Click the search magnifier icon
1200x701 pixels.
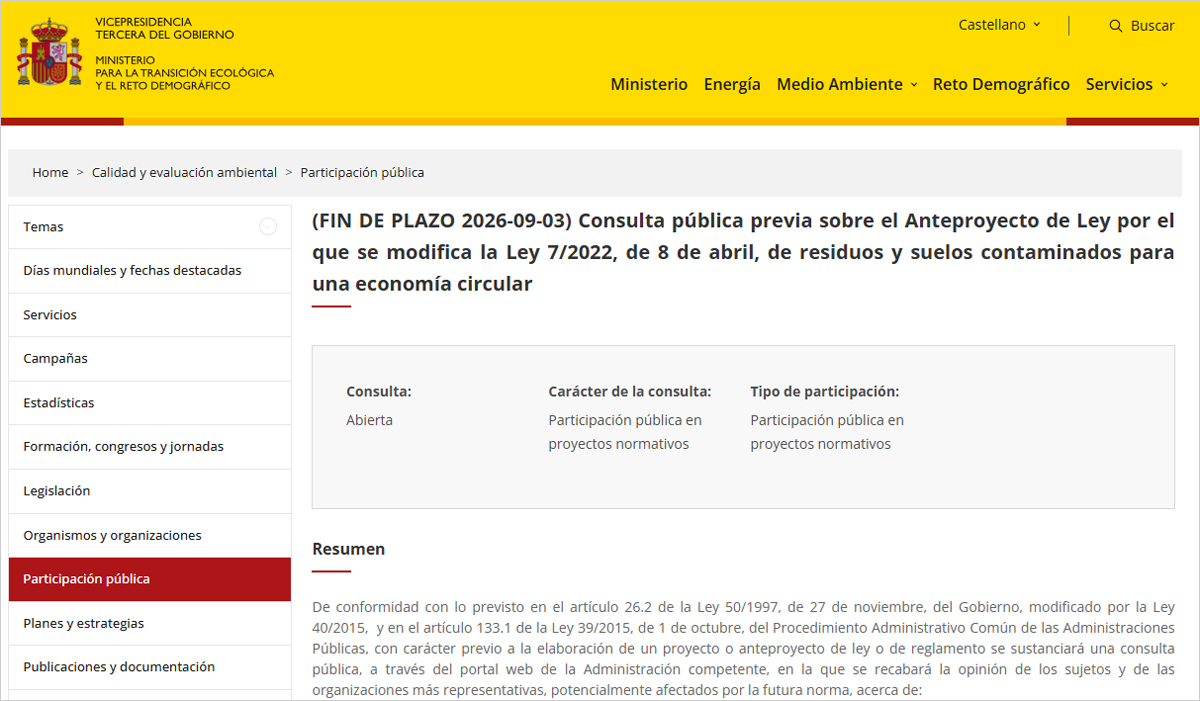point(1116,26)
